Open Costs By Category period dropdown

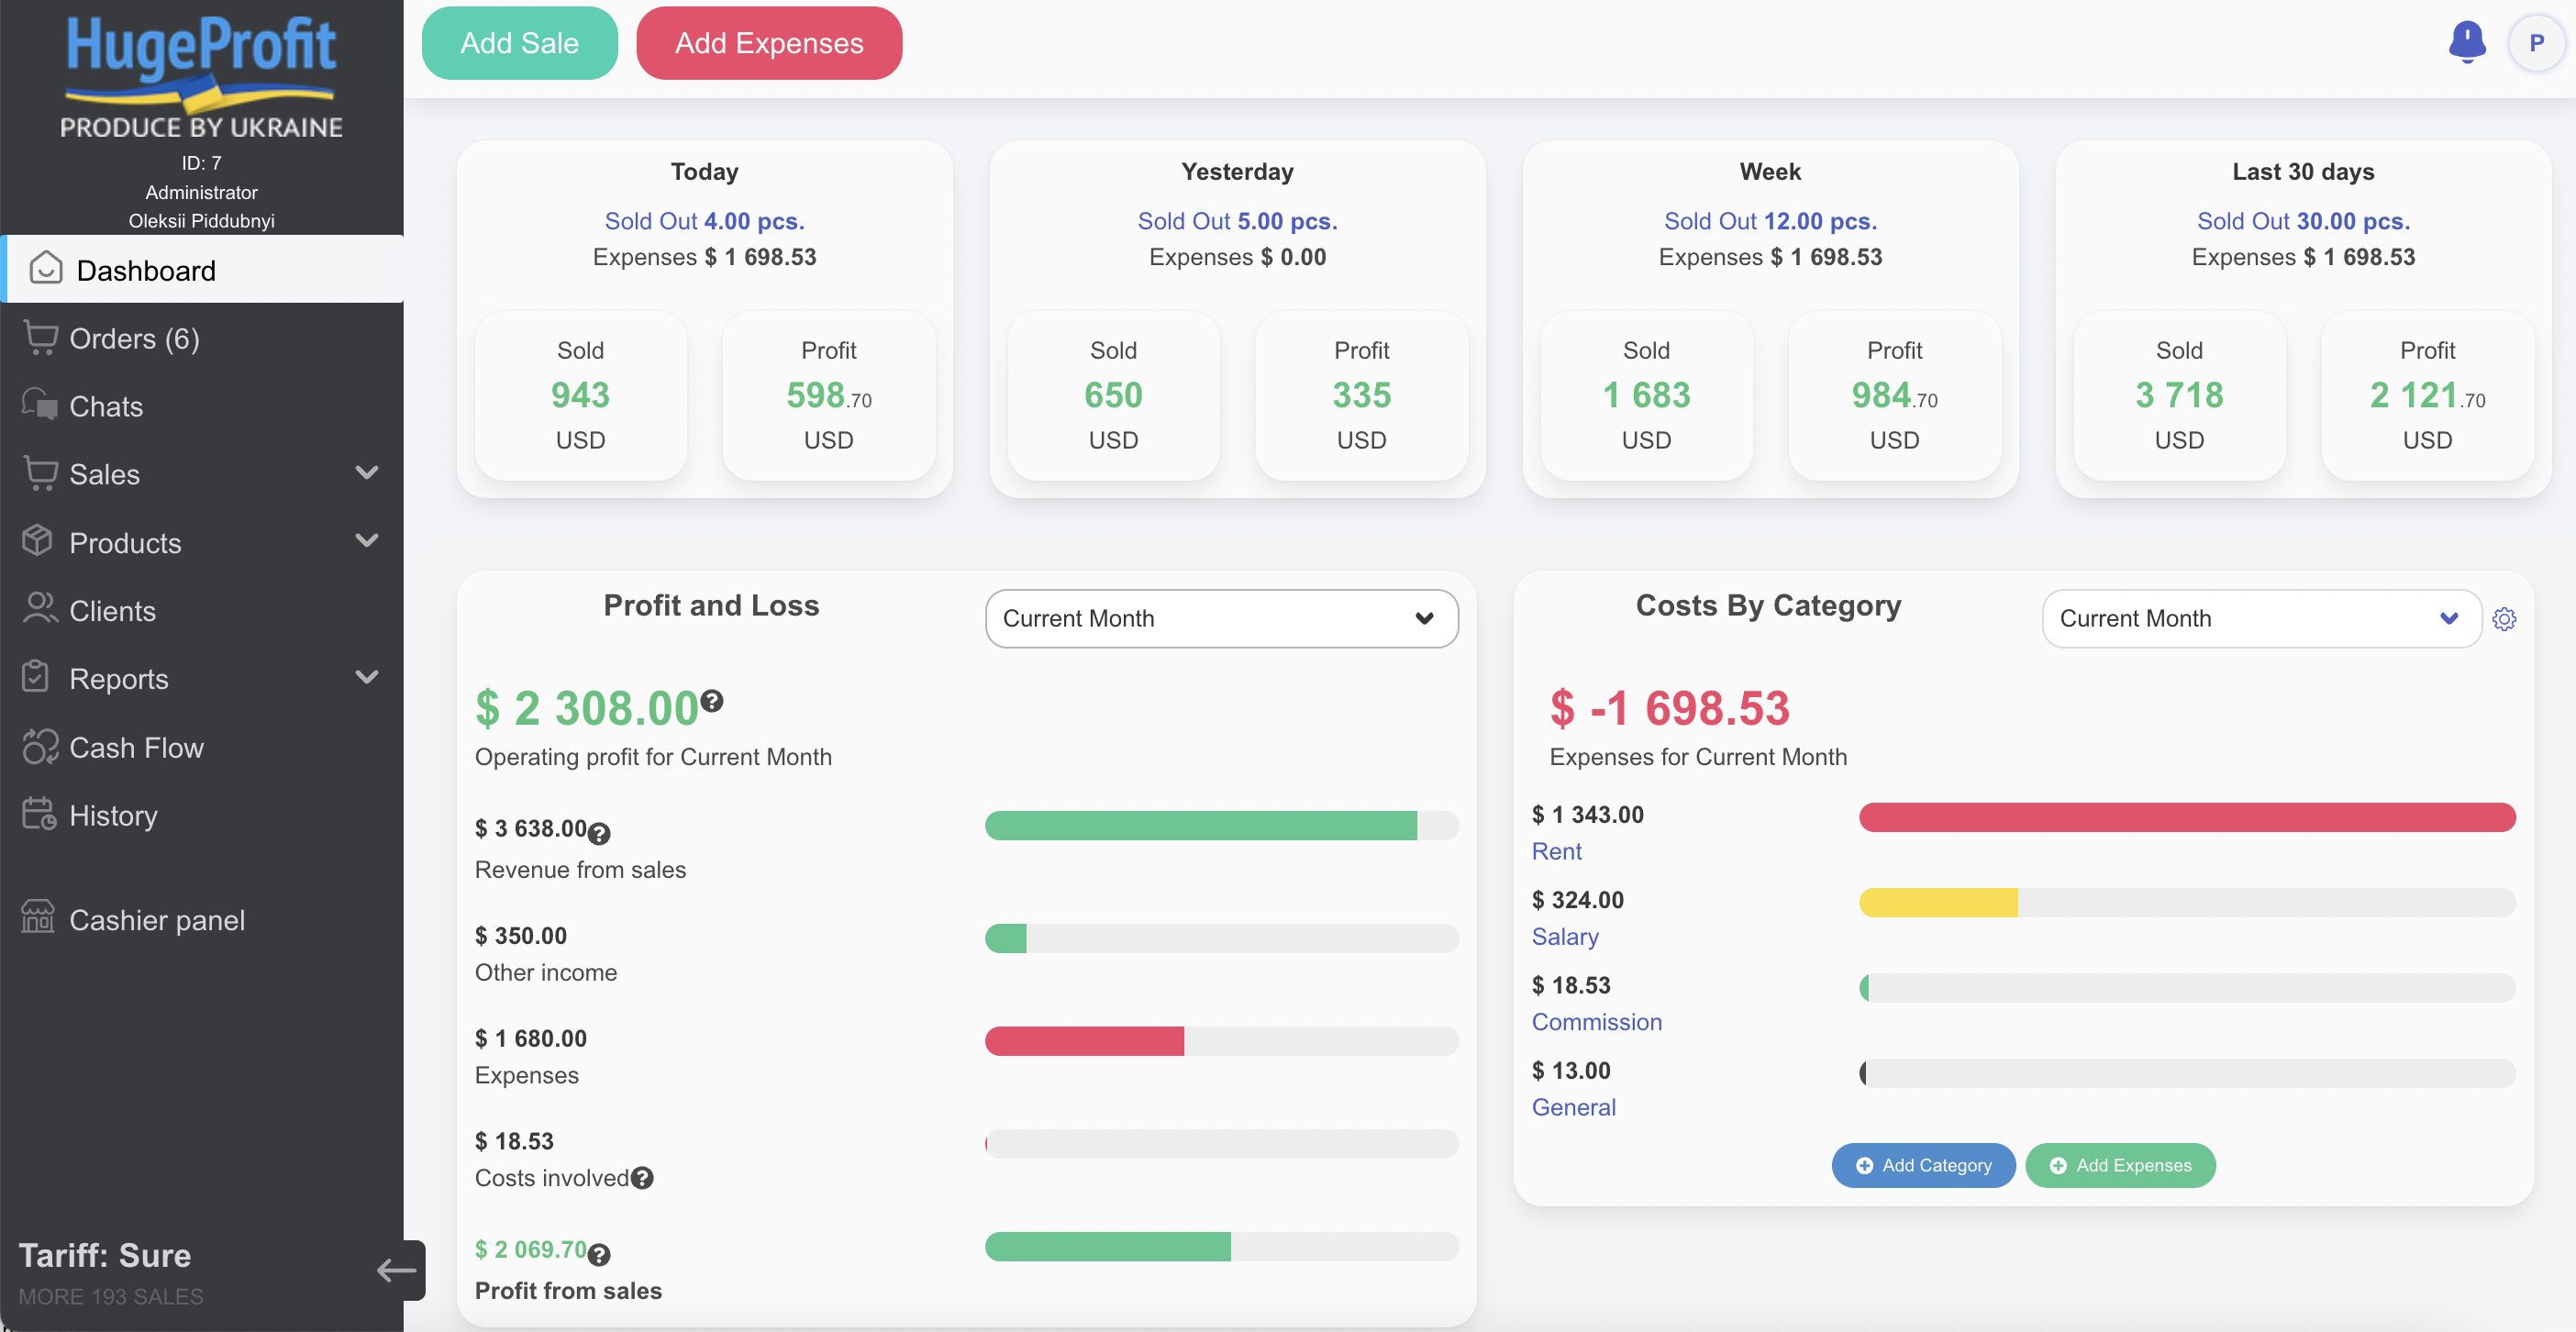(x=2259, y=618)
